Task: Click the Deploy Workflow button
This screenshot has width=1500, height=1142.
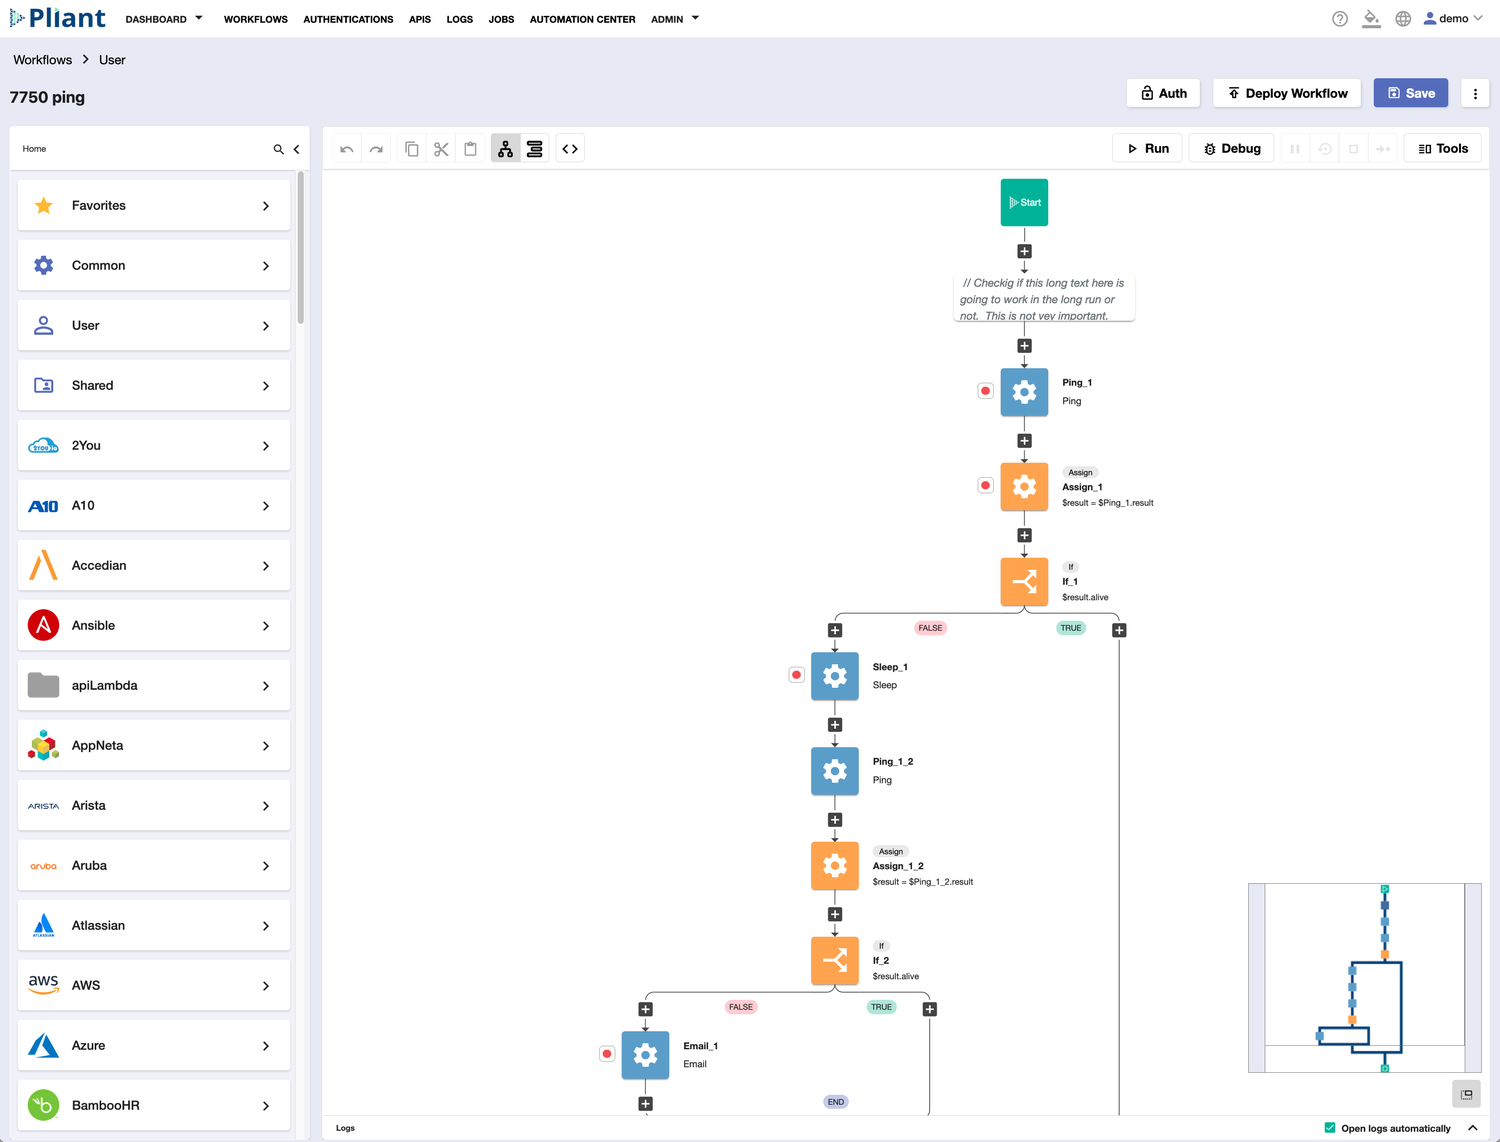Action: (1287, 93)
